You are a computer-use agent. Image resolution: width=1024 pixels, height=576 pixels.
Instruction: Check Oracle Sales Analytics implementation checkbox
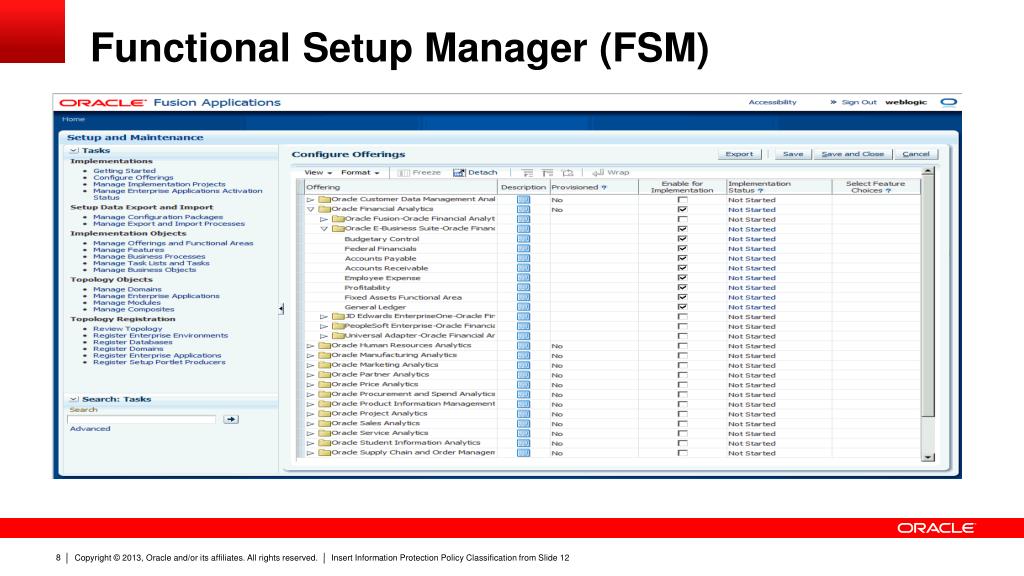pyautogui.click(x=682, y=424)
